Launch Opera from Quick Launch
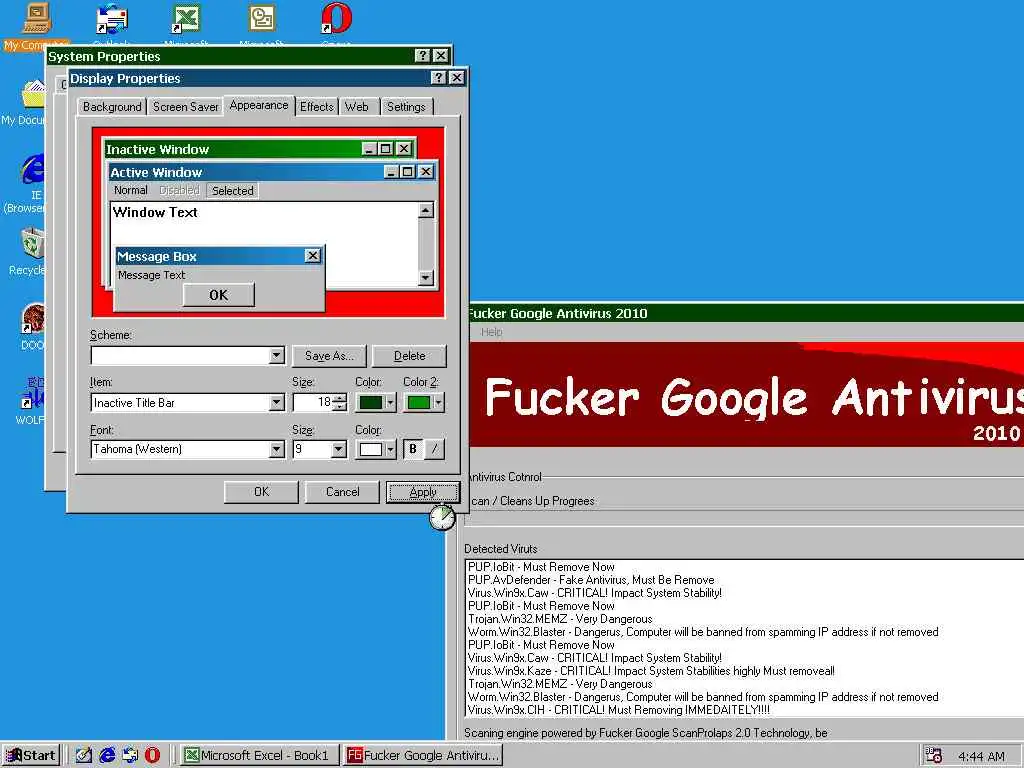 pos(153,755)
